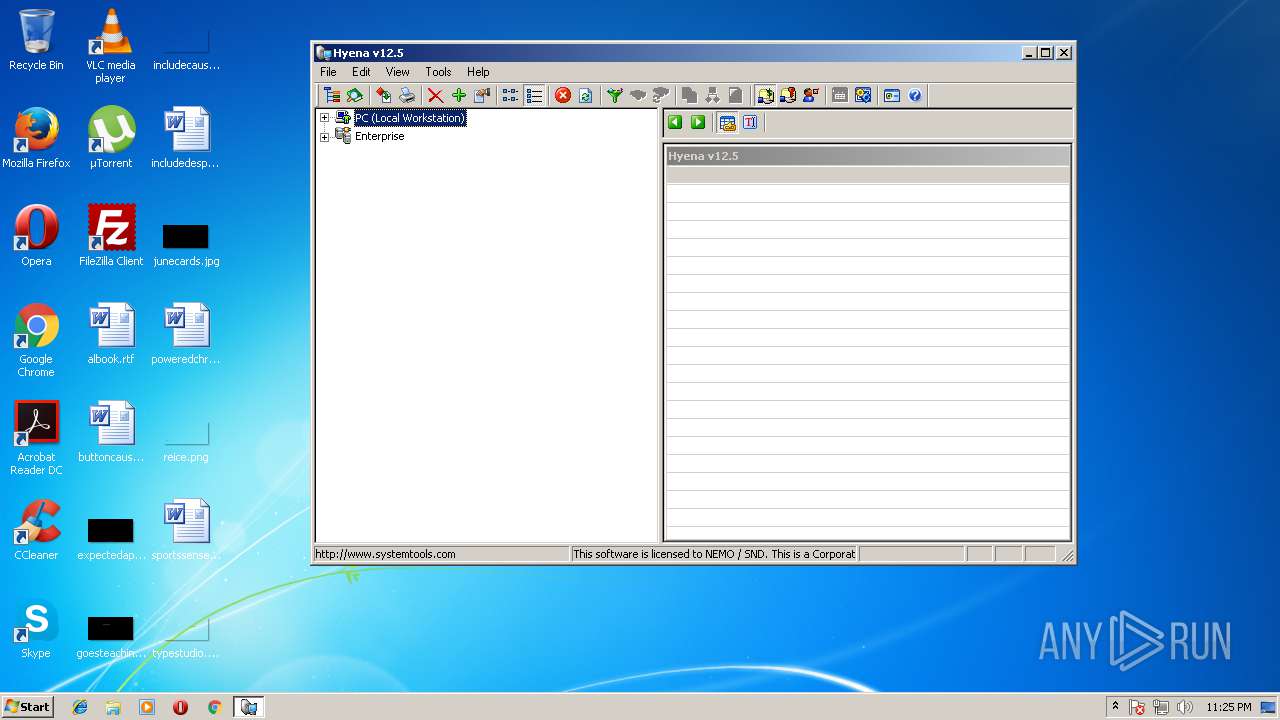Screen dimensions: 1280x720
Task: Open Acrobat Reader DC desktop shortcut
Action: (36, 438)
